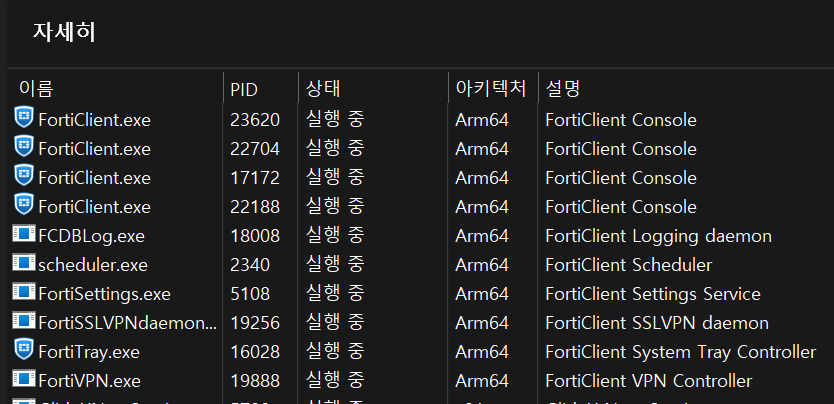
Task: Click FortiClient.exe icon for PID 22704
Action: coord(23,146)
